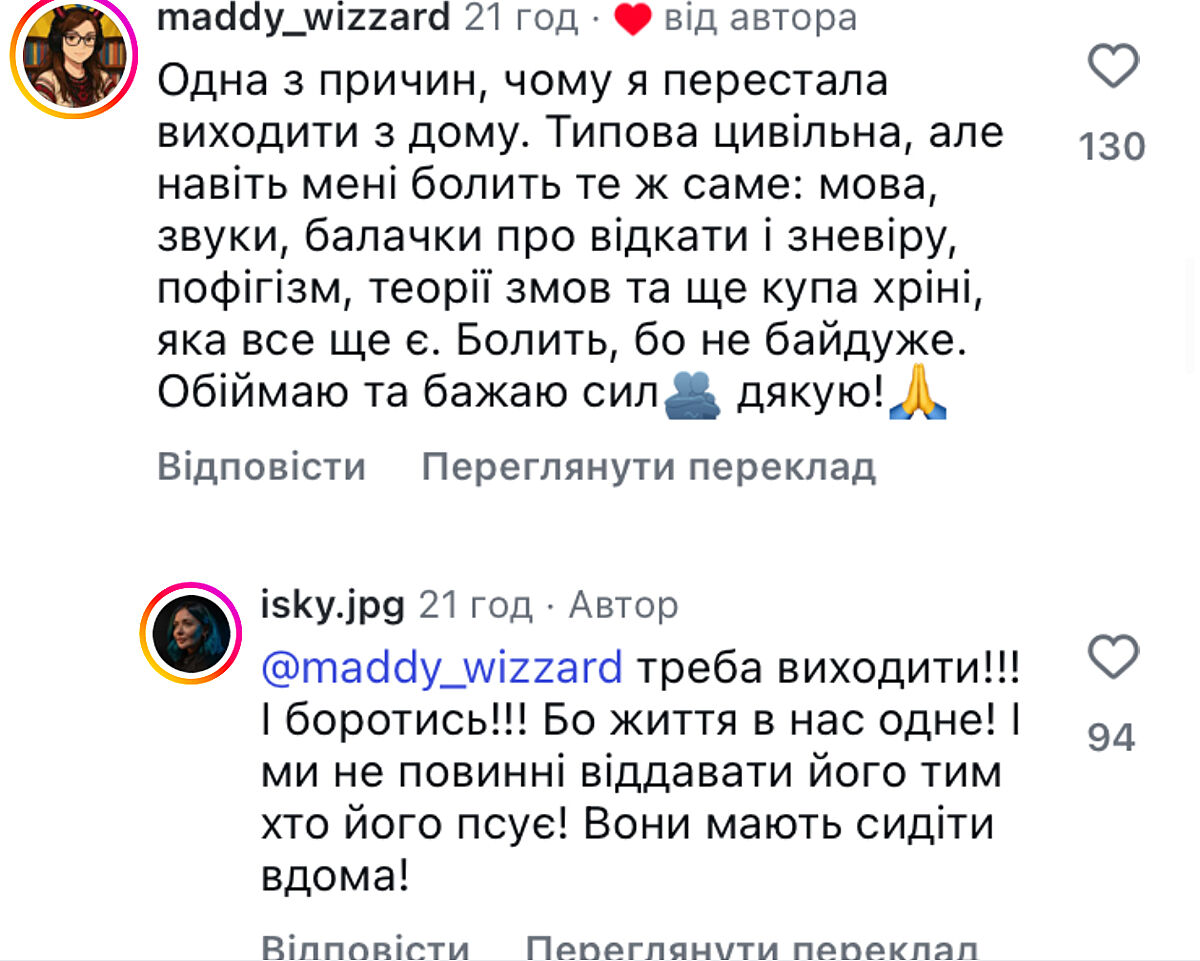The width and height of the screenshot is (1200, 961).
Task: Open the isky.jpg username profile link
Action: 332,604
